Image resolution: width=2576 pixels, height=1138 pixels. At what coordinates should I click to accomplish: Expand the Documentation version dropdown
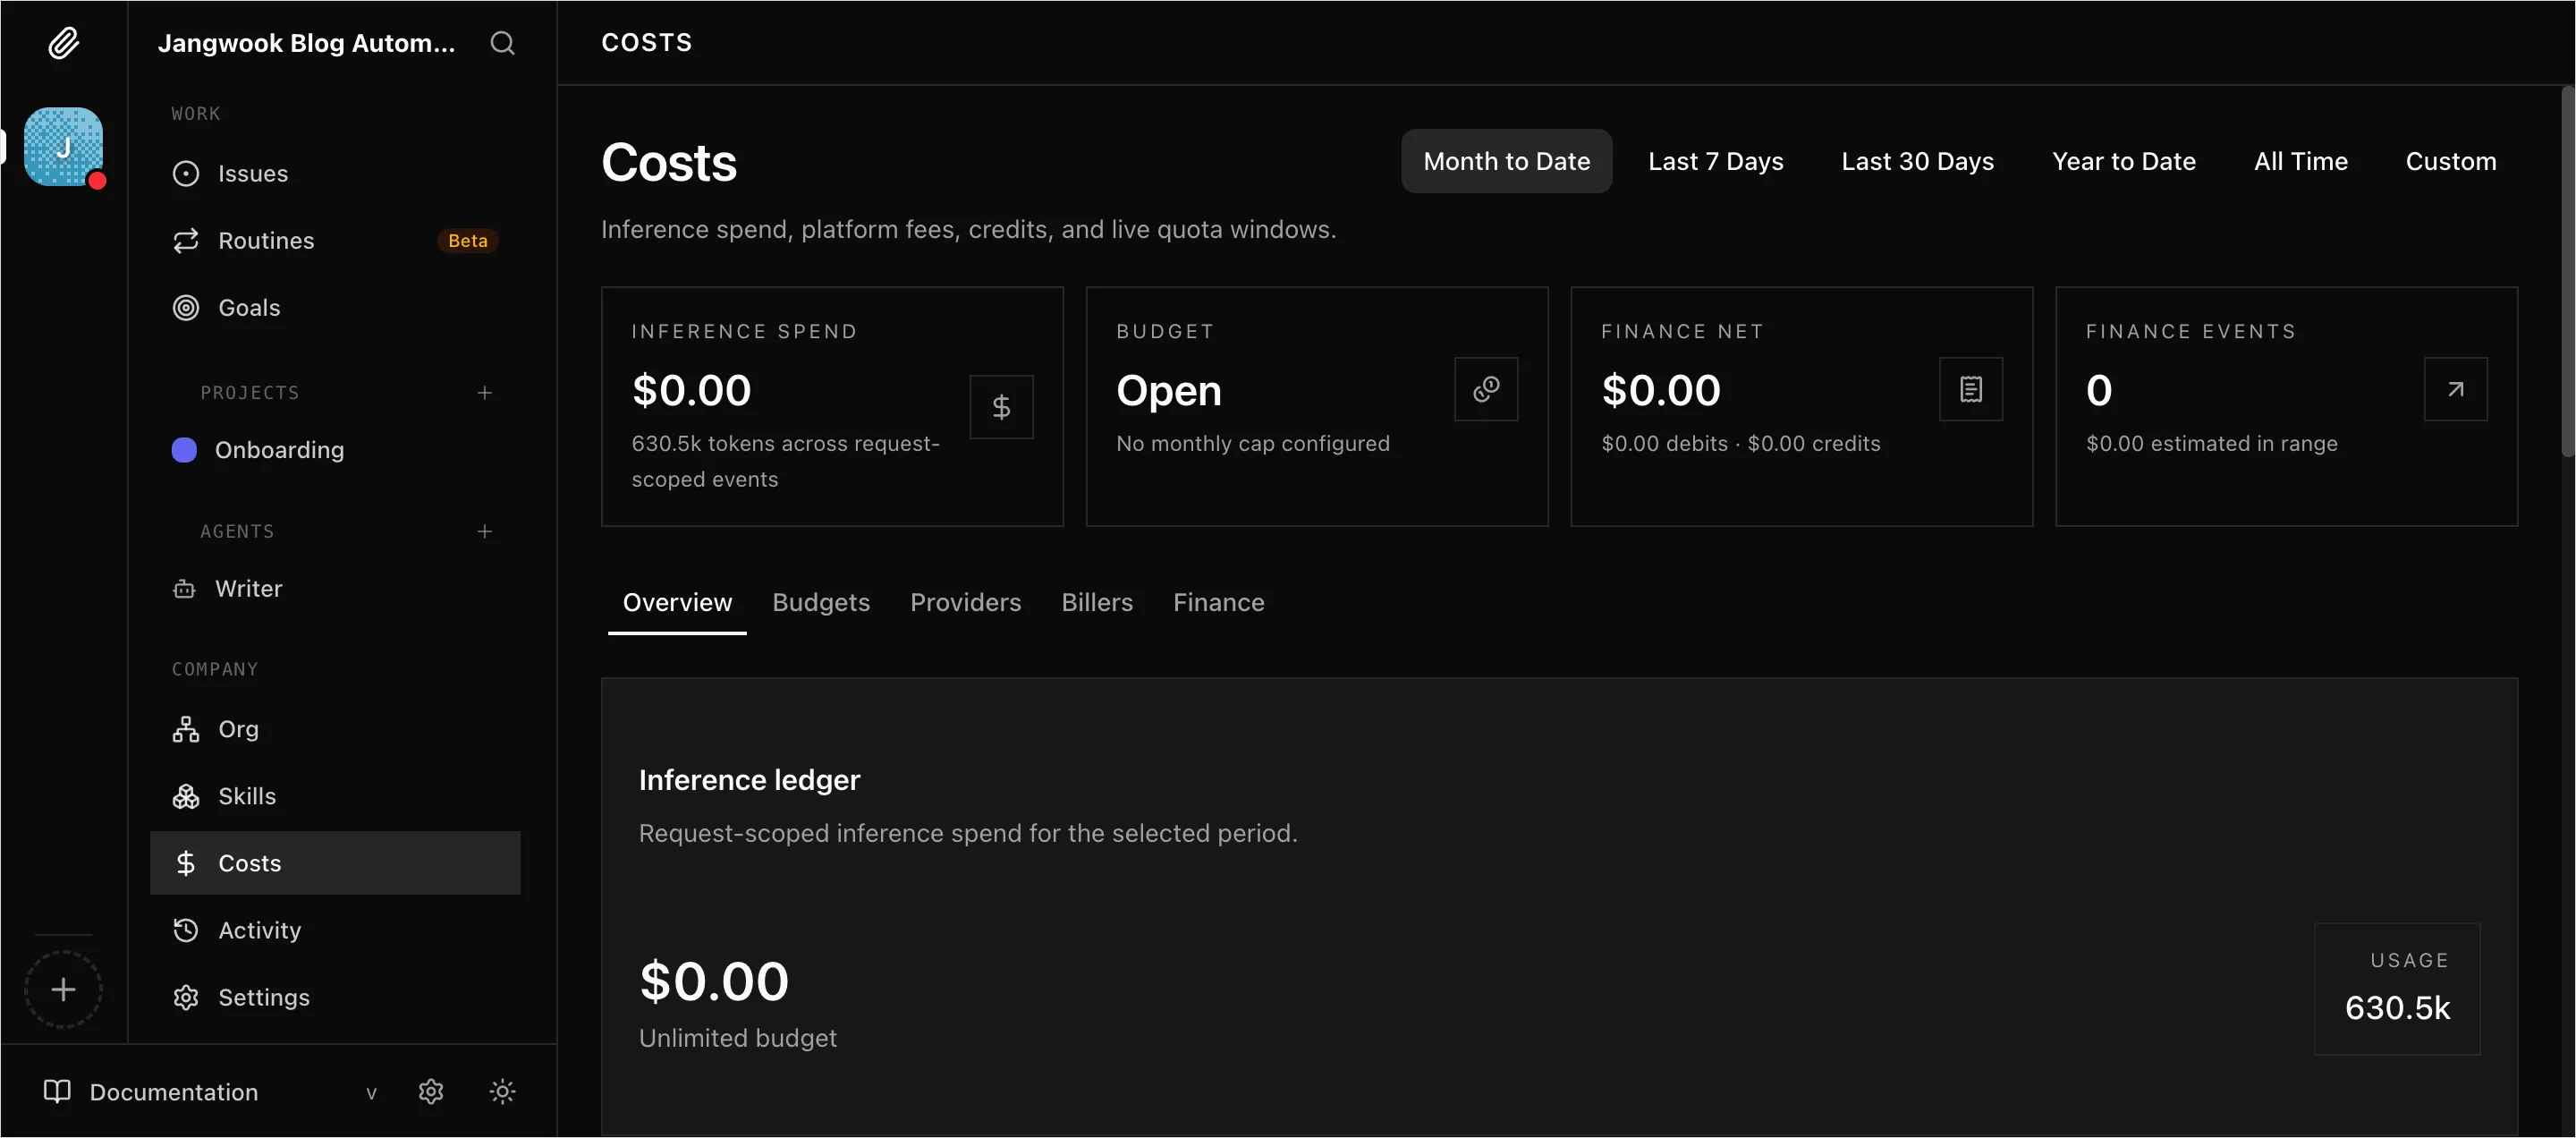(371, 1093)
